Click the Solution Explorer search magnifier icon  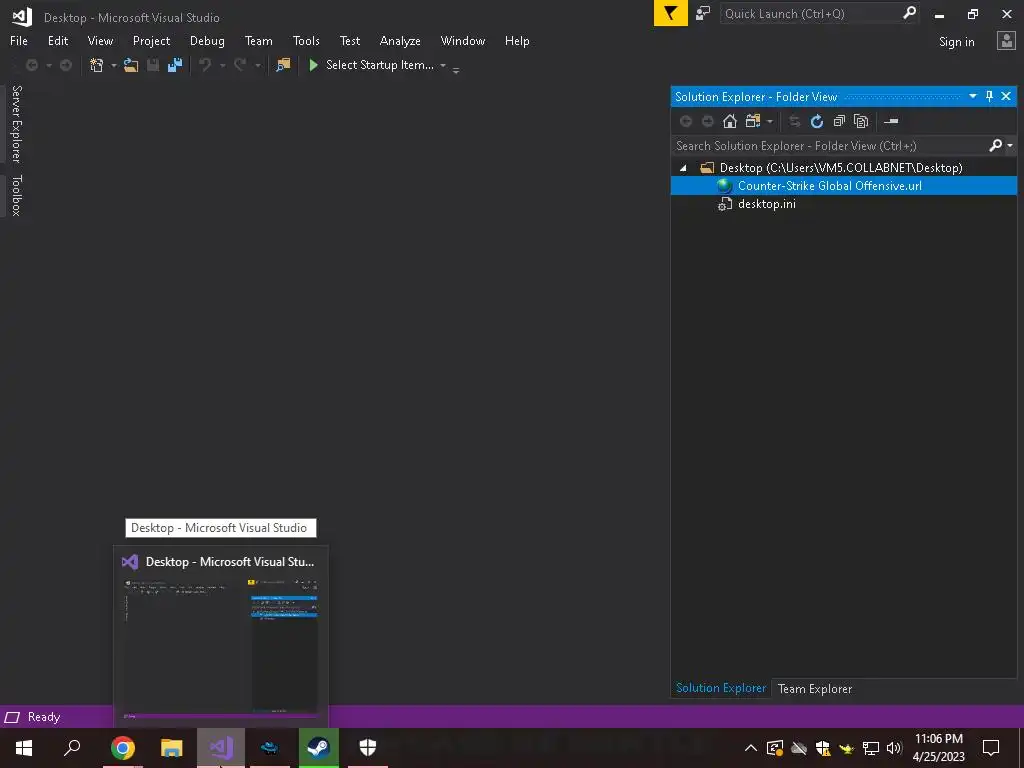coord(995,146)
